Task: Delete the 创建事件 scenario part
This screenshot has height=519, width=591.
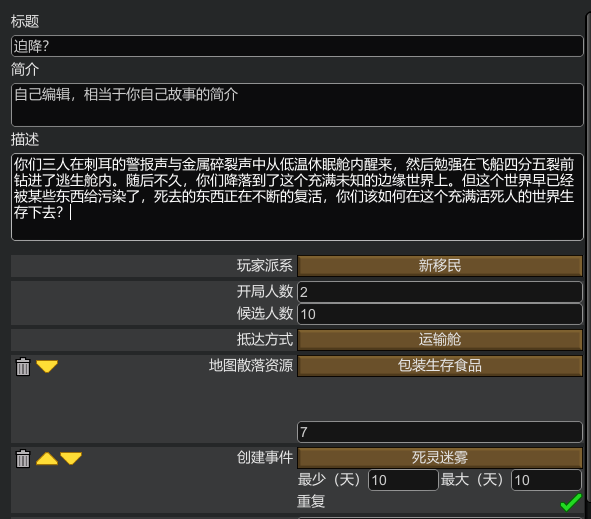Action: coord(23,459)
